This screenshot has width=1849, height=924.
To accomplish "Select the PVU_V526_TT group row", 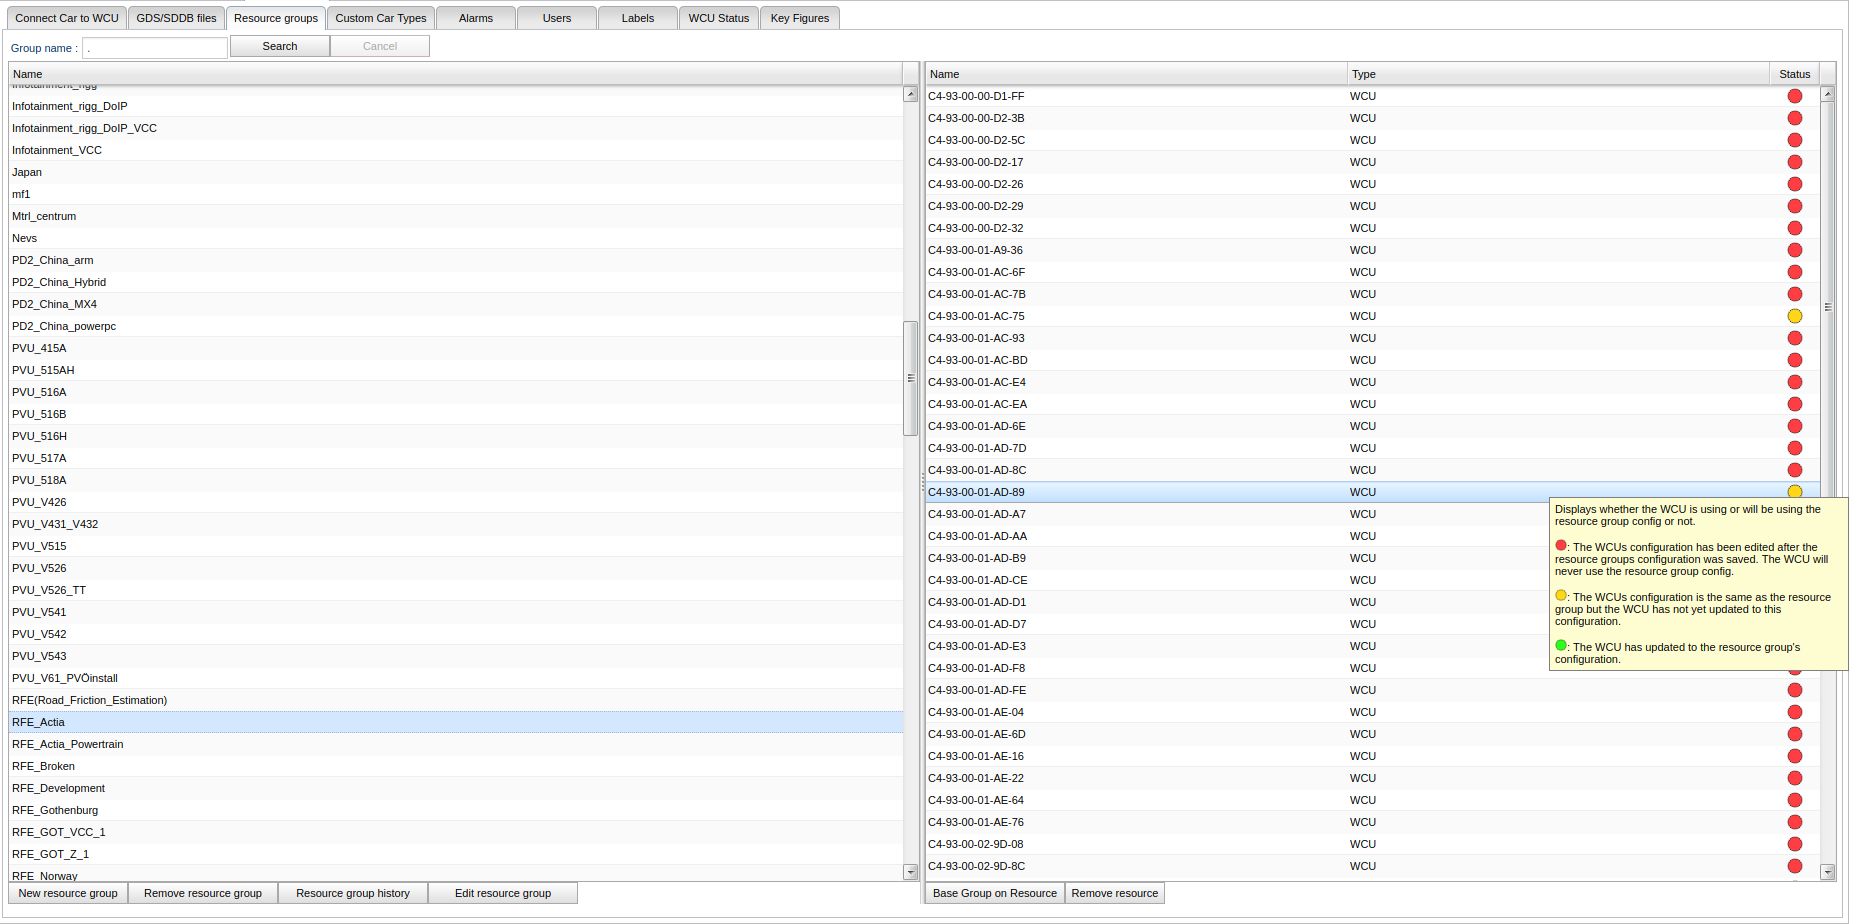I will coord(49,590).
